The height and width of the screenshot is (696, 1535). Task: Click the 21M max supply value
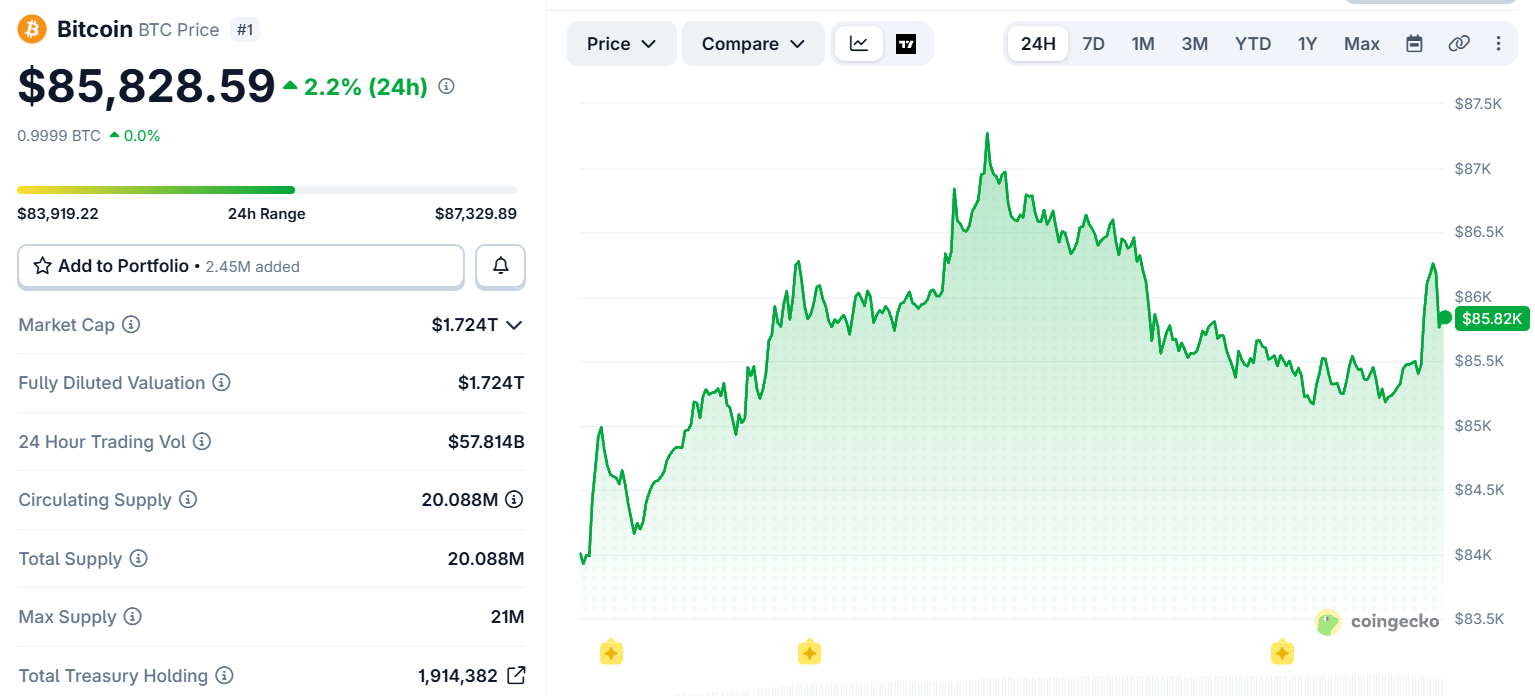click(x=508, y=617)
